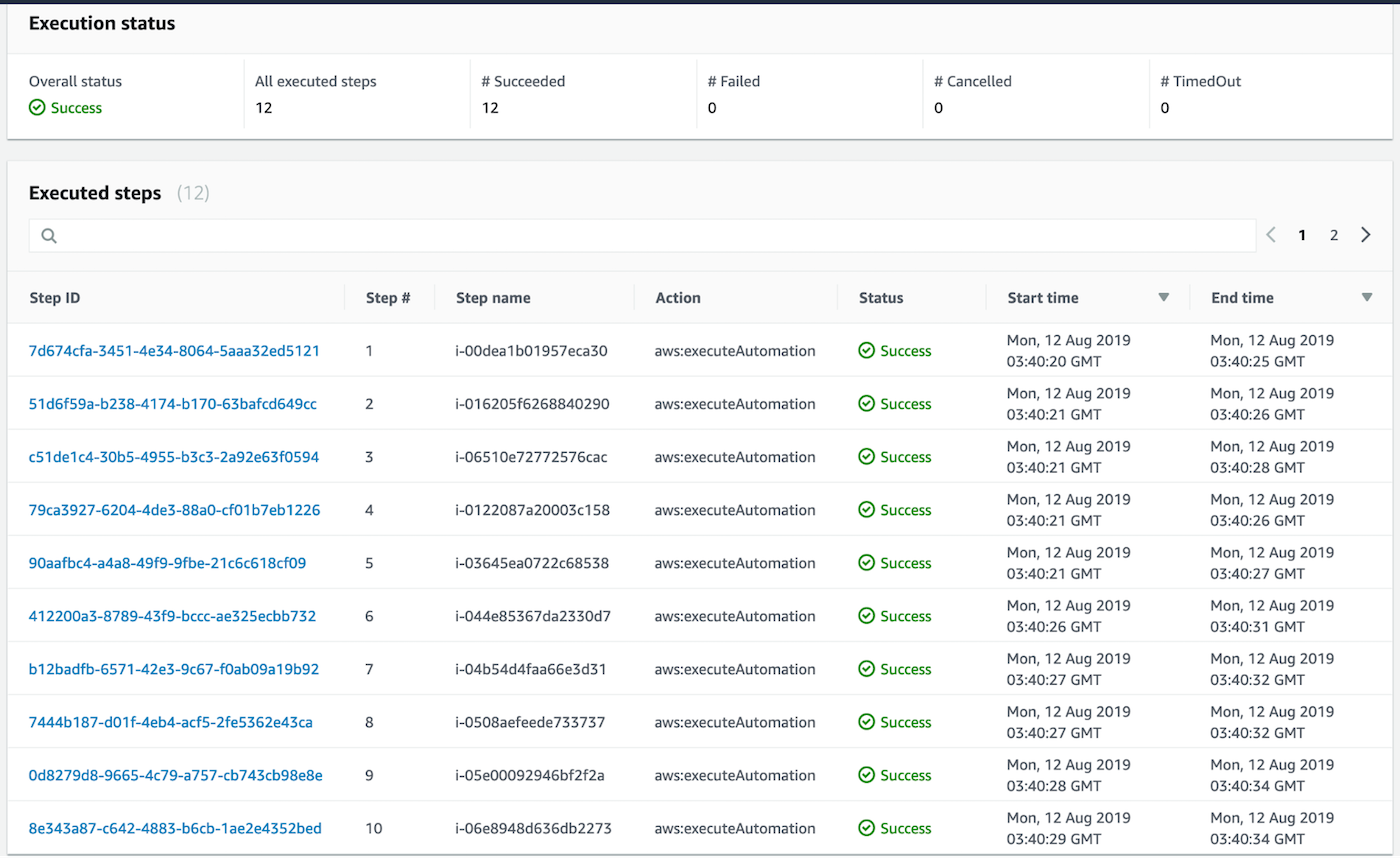Image resolution: width=1400 pixels, height=858 pixels.
Task: Click the Success status icon for step 5
Action: [x=867, y=563]
